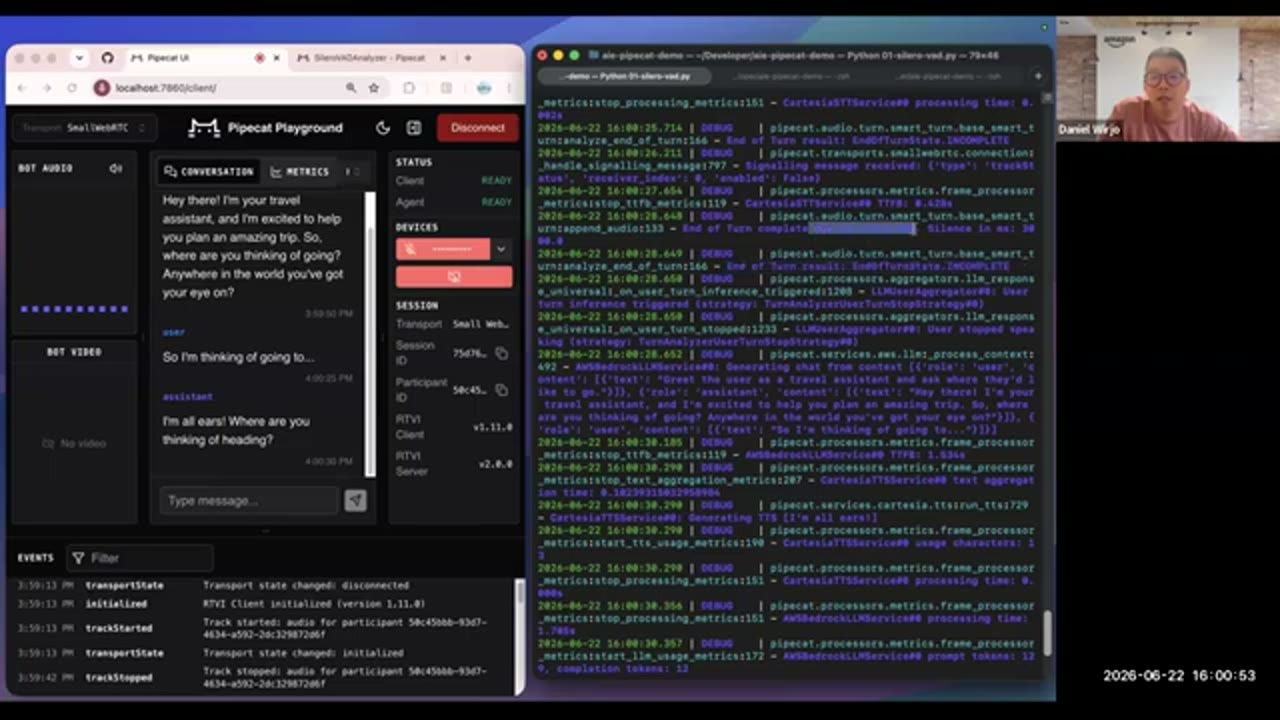This screenshot has width=1280, height=720.
Task: Open a new browser tab
Action: point(468,58)
